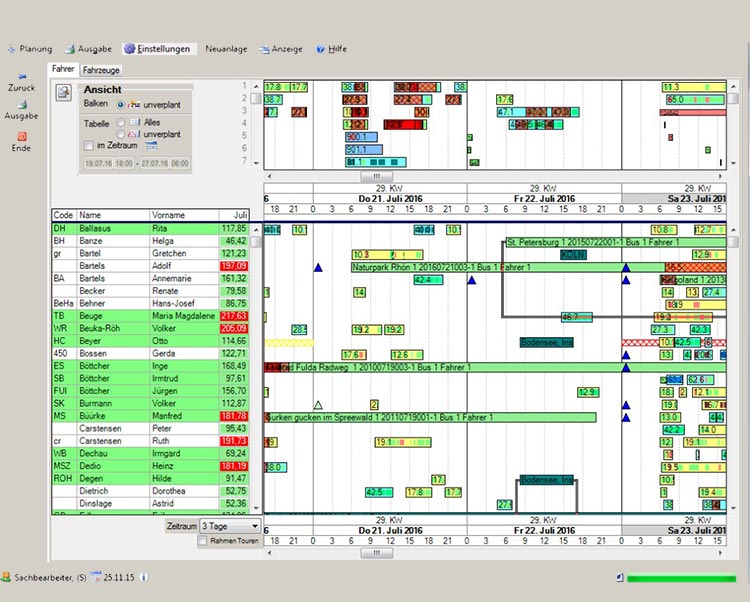
Task: Select the Gurken gucken im Spreewald tour bar
Action: point(430,417)
